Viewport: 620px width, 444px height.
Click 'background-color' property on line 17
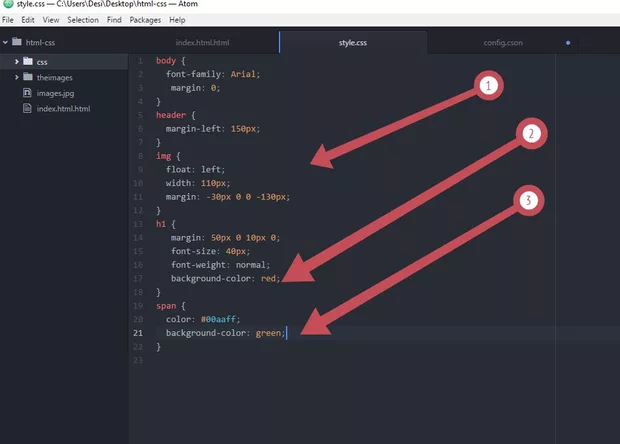(x=211, y=278)
